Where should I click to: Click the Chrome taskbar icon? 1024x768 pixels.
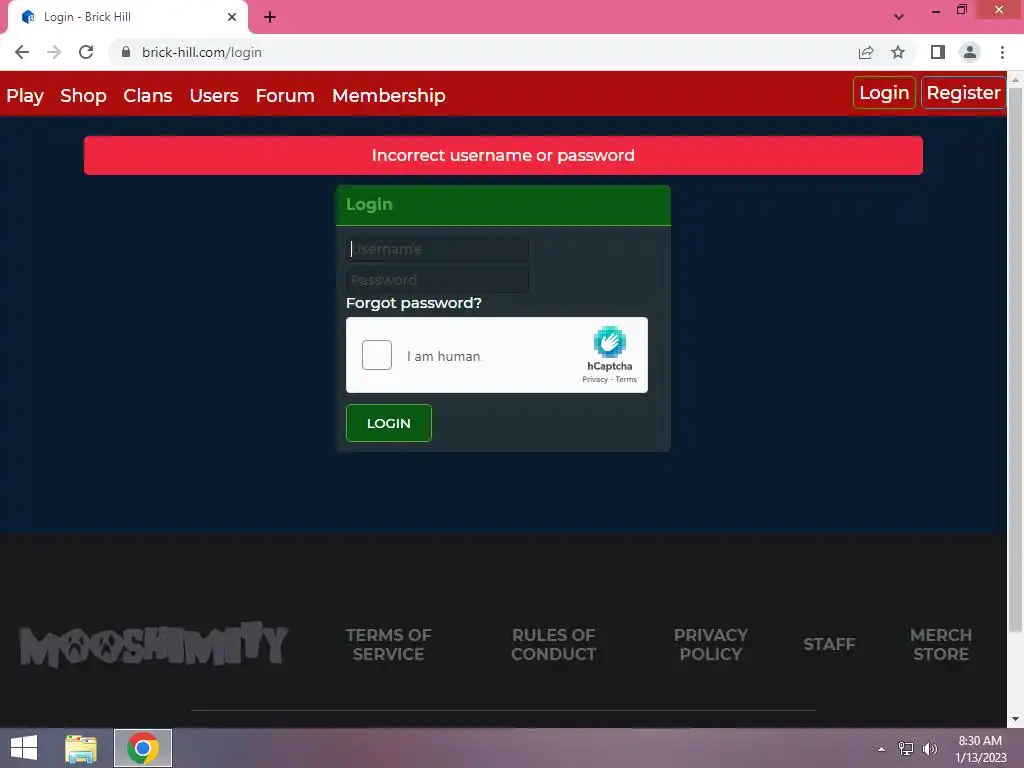pyautogui.click(x=143, y=748)
